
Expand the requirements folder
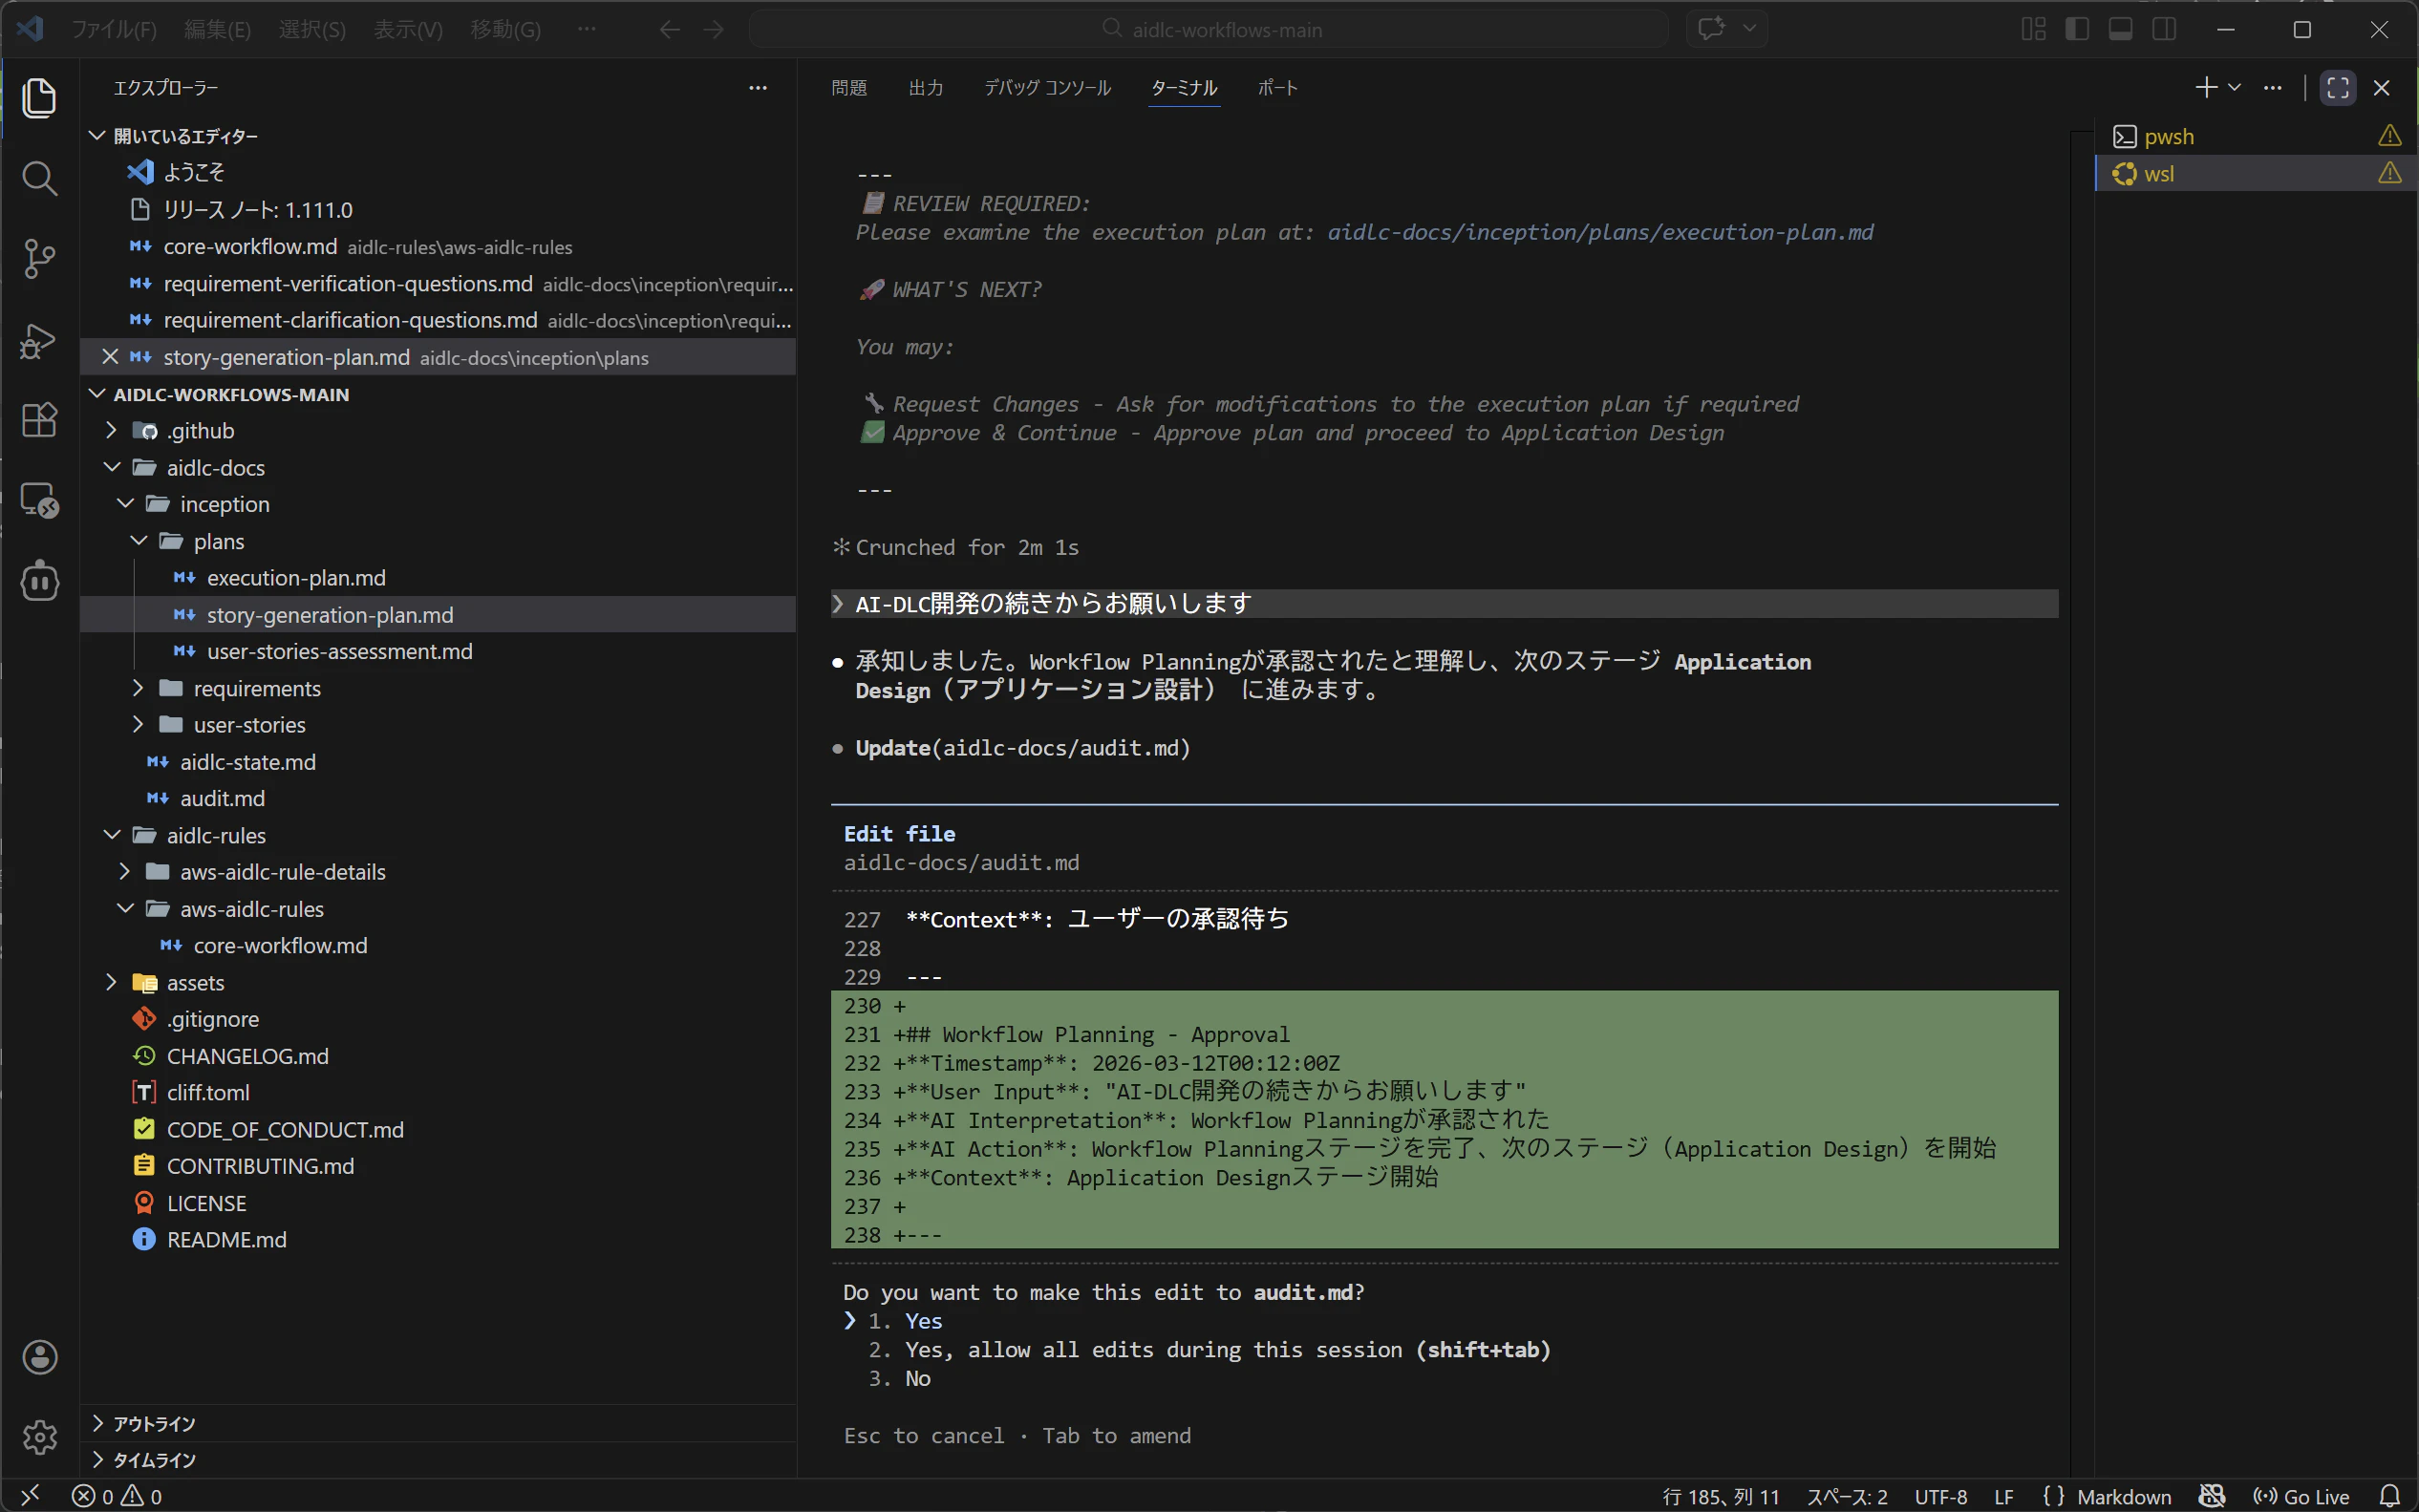pyautogui.click(x=138, y=688)
